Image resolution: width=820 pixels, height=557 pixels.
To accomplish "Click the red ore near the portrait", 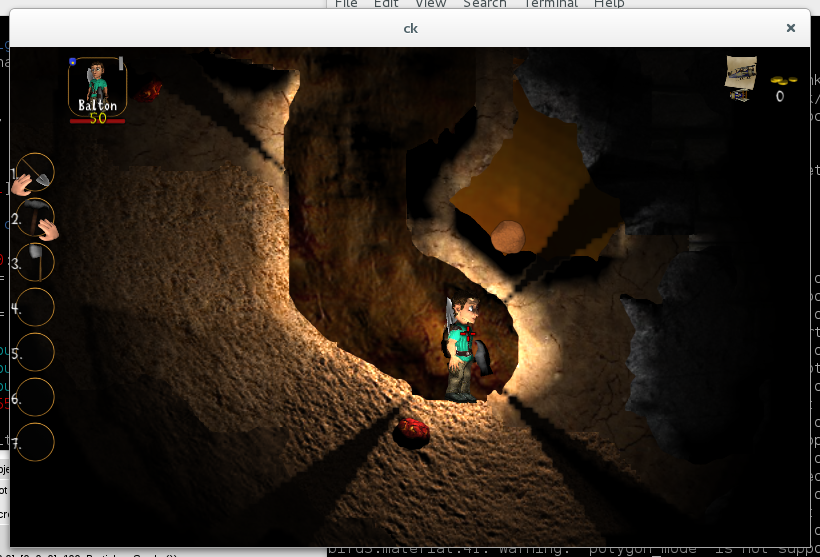I will (x=149, y=92).
